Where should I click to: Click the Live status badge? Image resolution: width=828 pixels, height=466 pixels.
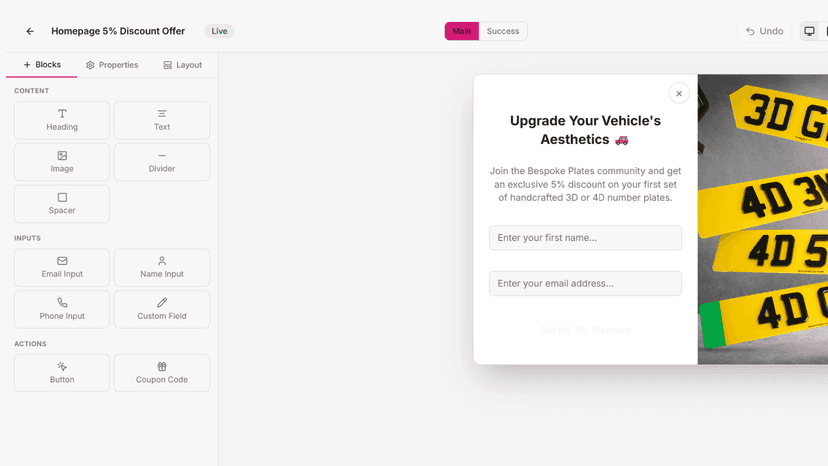pos(219,31)
